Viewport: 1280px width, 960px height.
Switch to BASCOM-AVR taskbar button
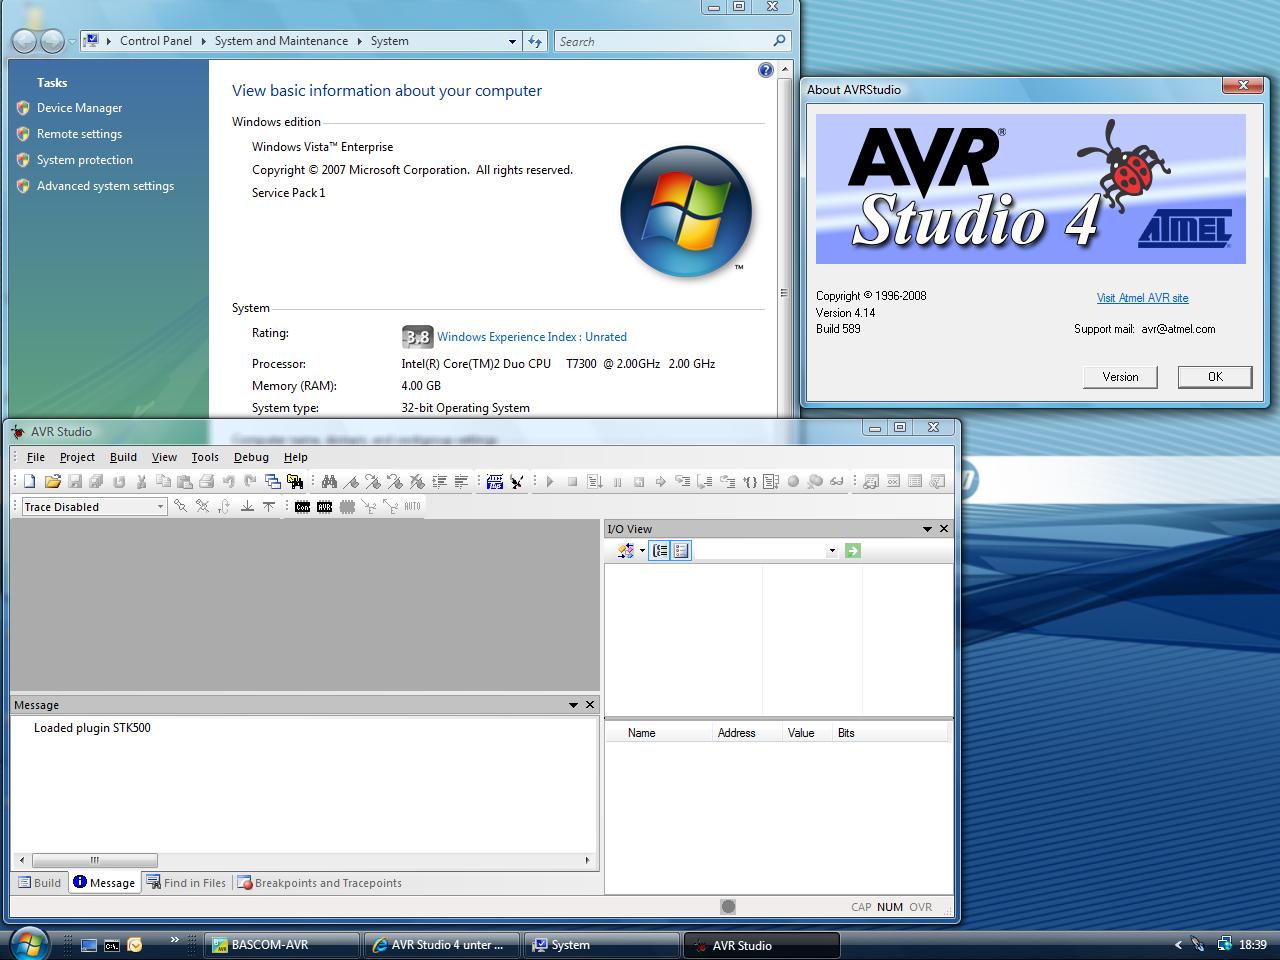pyautogui.click(x=282, y=945)
